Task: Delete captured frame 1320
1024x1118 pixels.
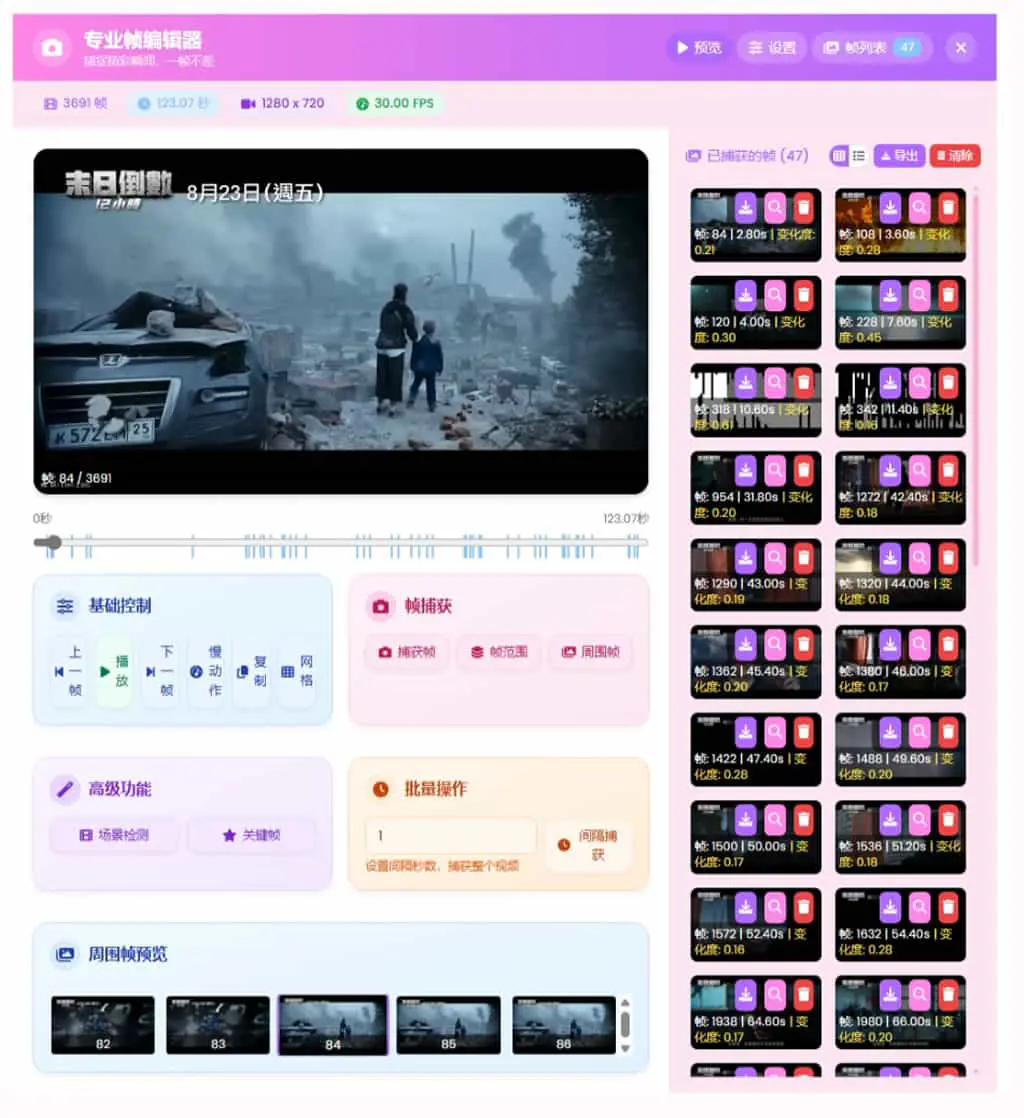Action: (948, 558)
